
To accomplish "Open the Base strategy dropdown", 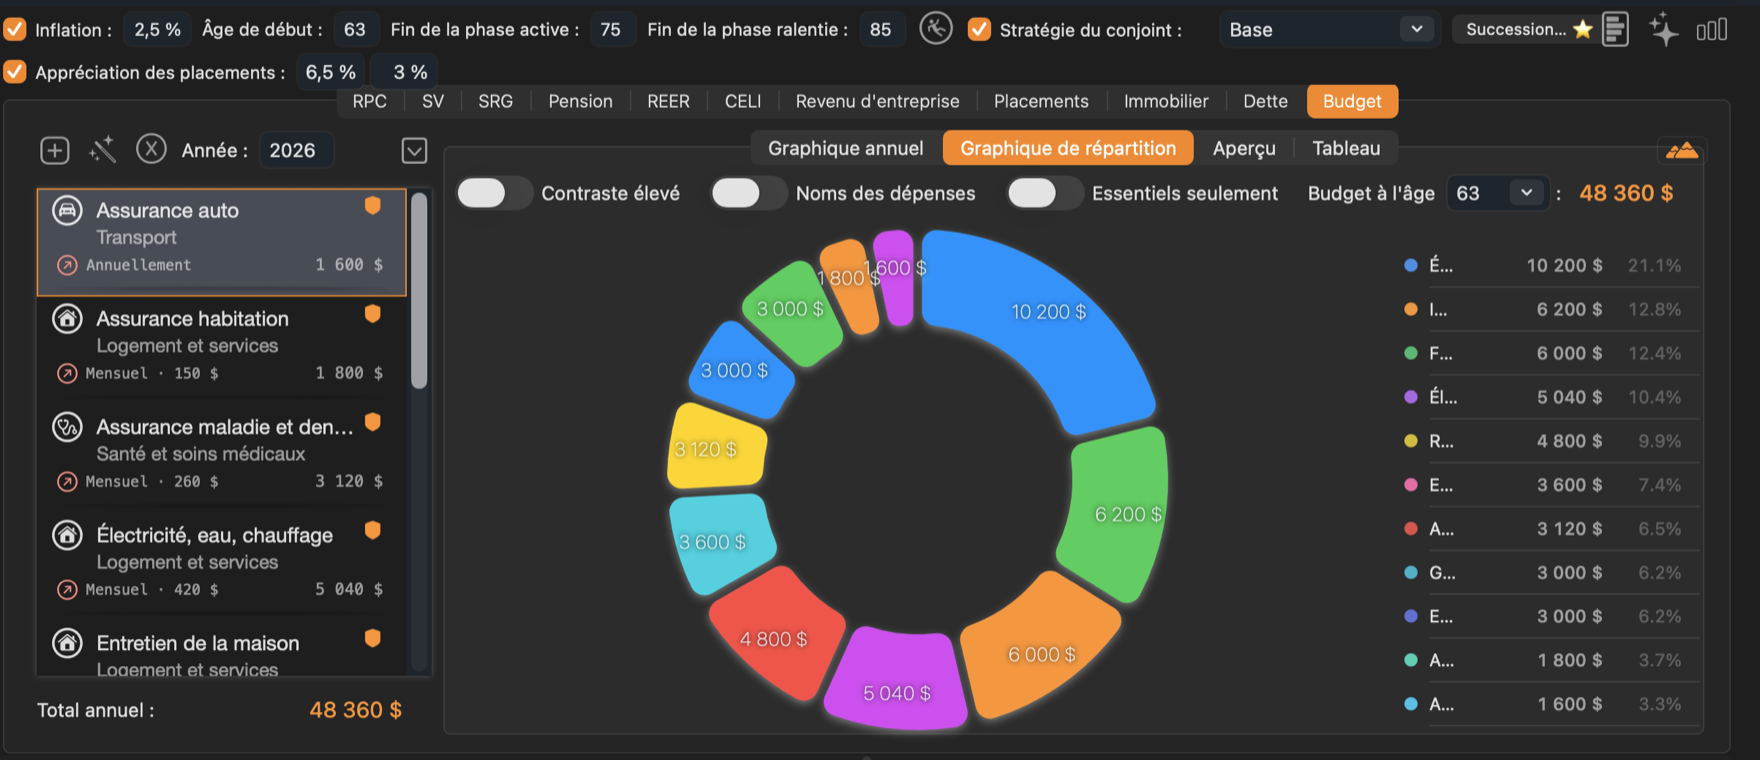I will [x=1327, y=29].
